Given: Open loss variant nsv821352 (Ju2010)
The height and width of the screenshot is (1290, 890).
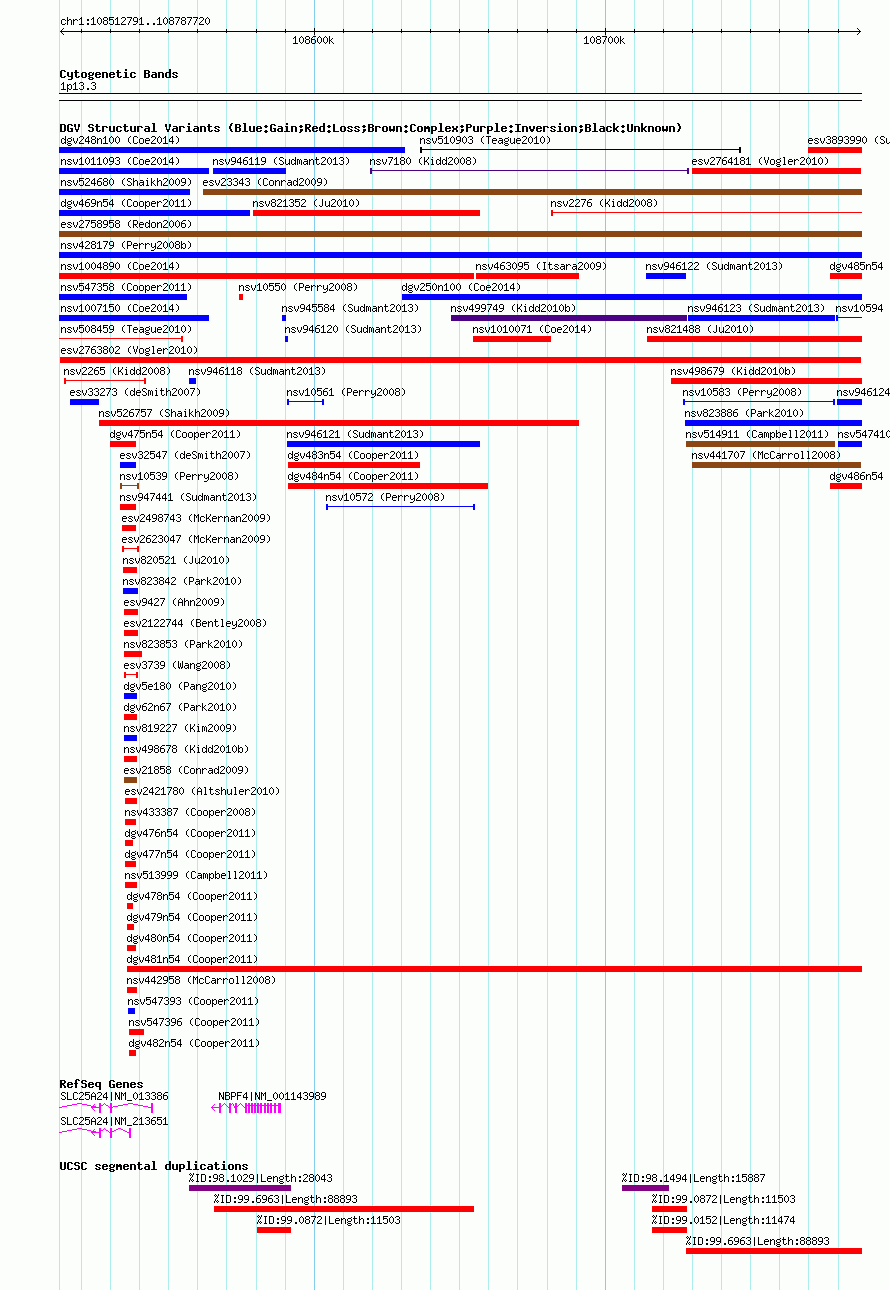Looking at the screenshot, I should (x=307, y=204).
